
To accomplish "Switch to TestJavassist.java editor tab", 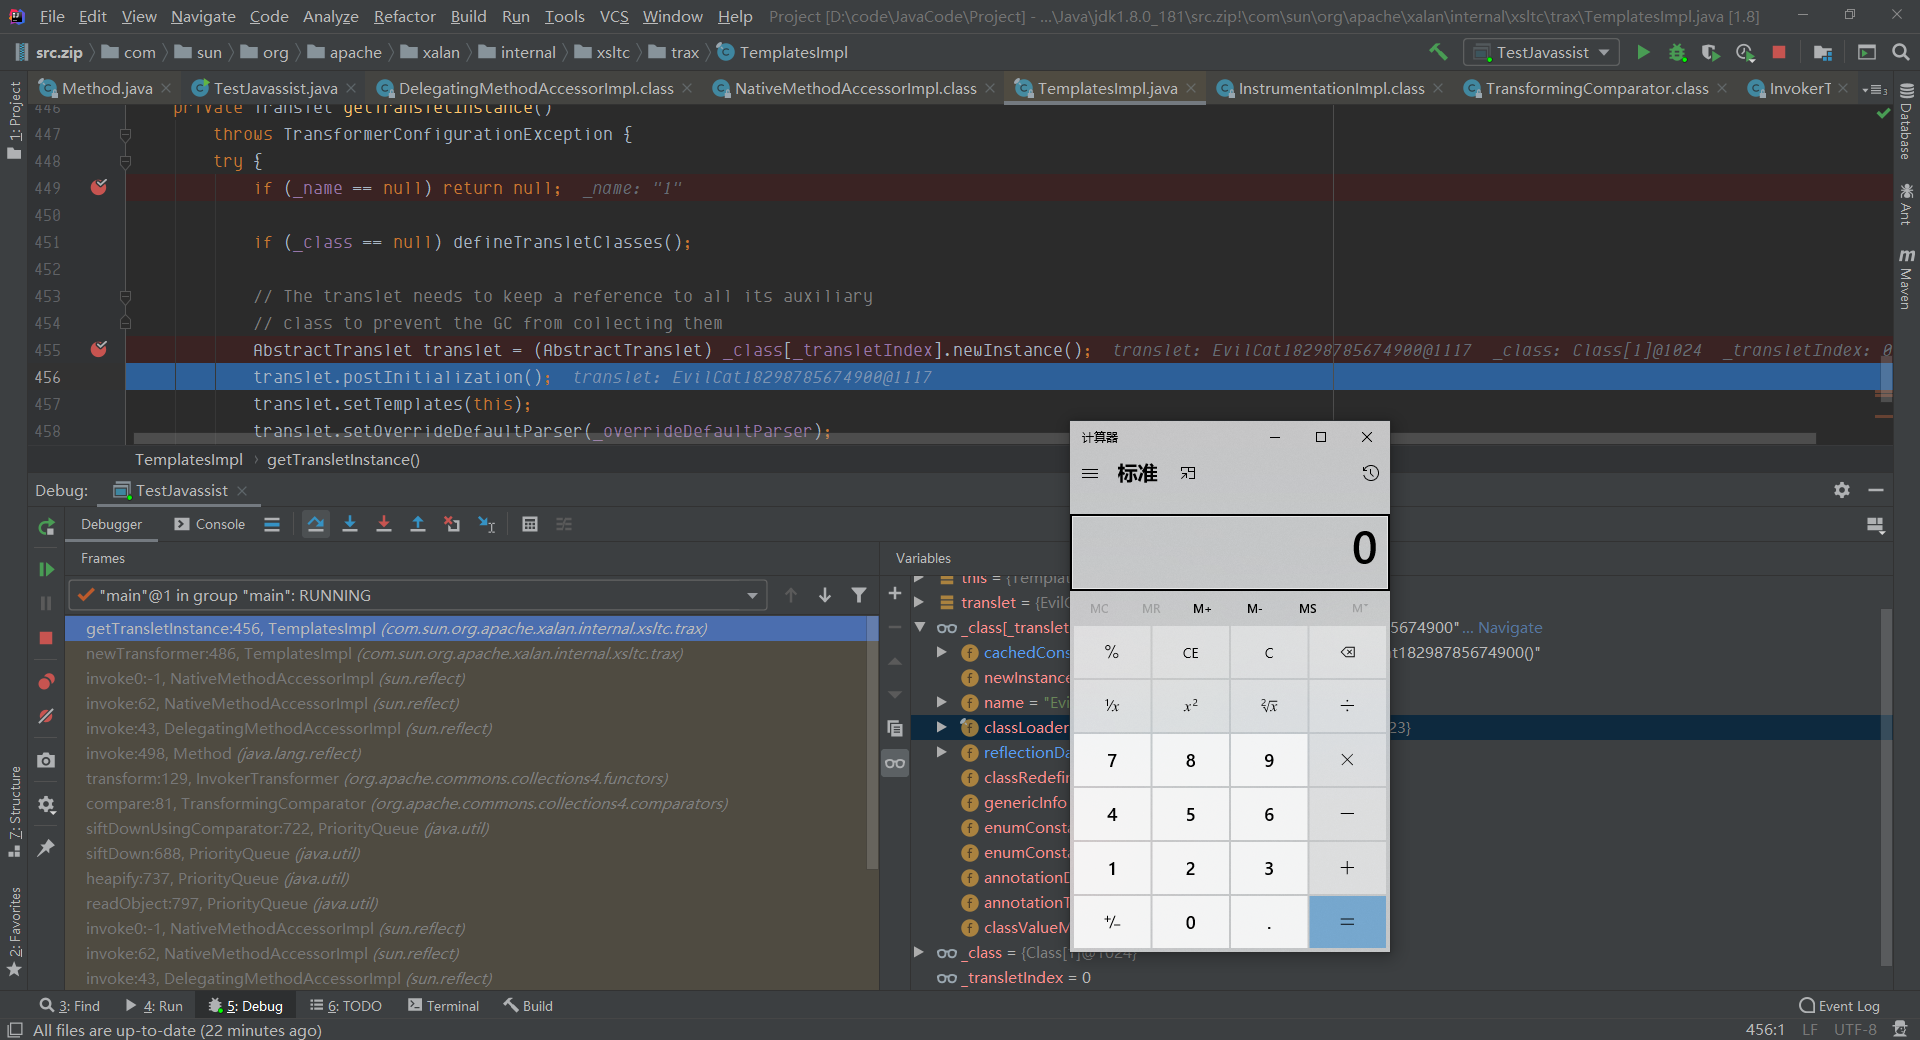I will [275, 89].
